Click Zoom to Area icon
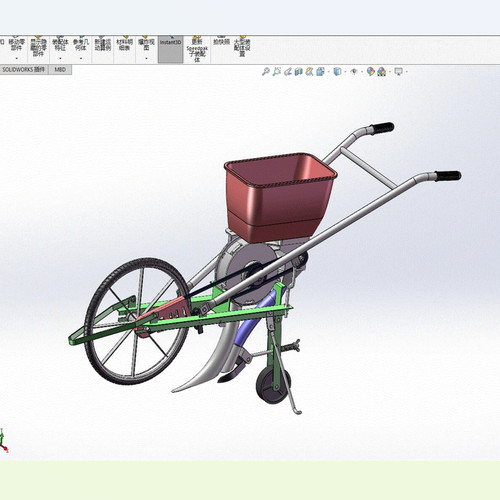 pyautogui.click(x=277, y=72)
